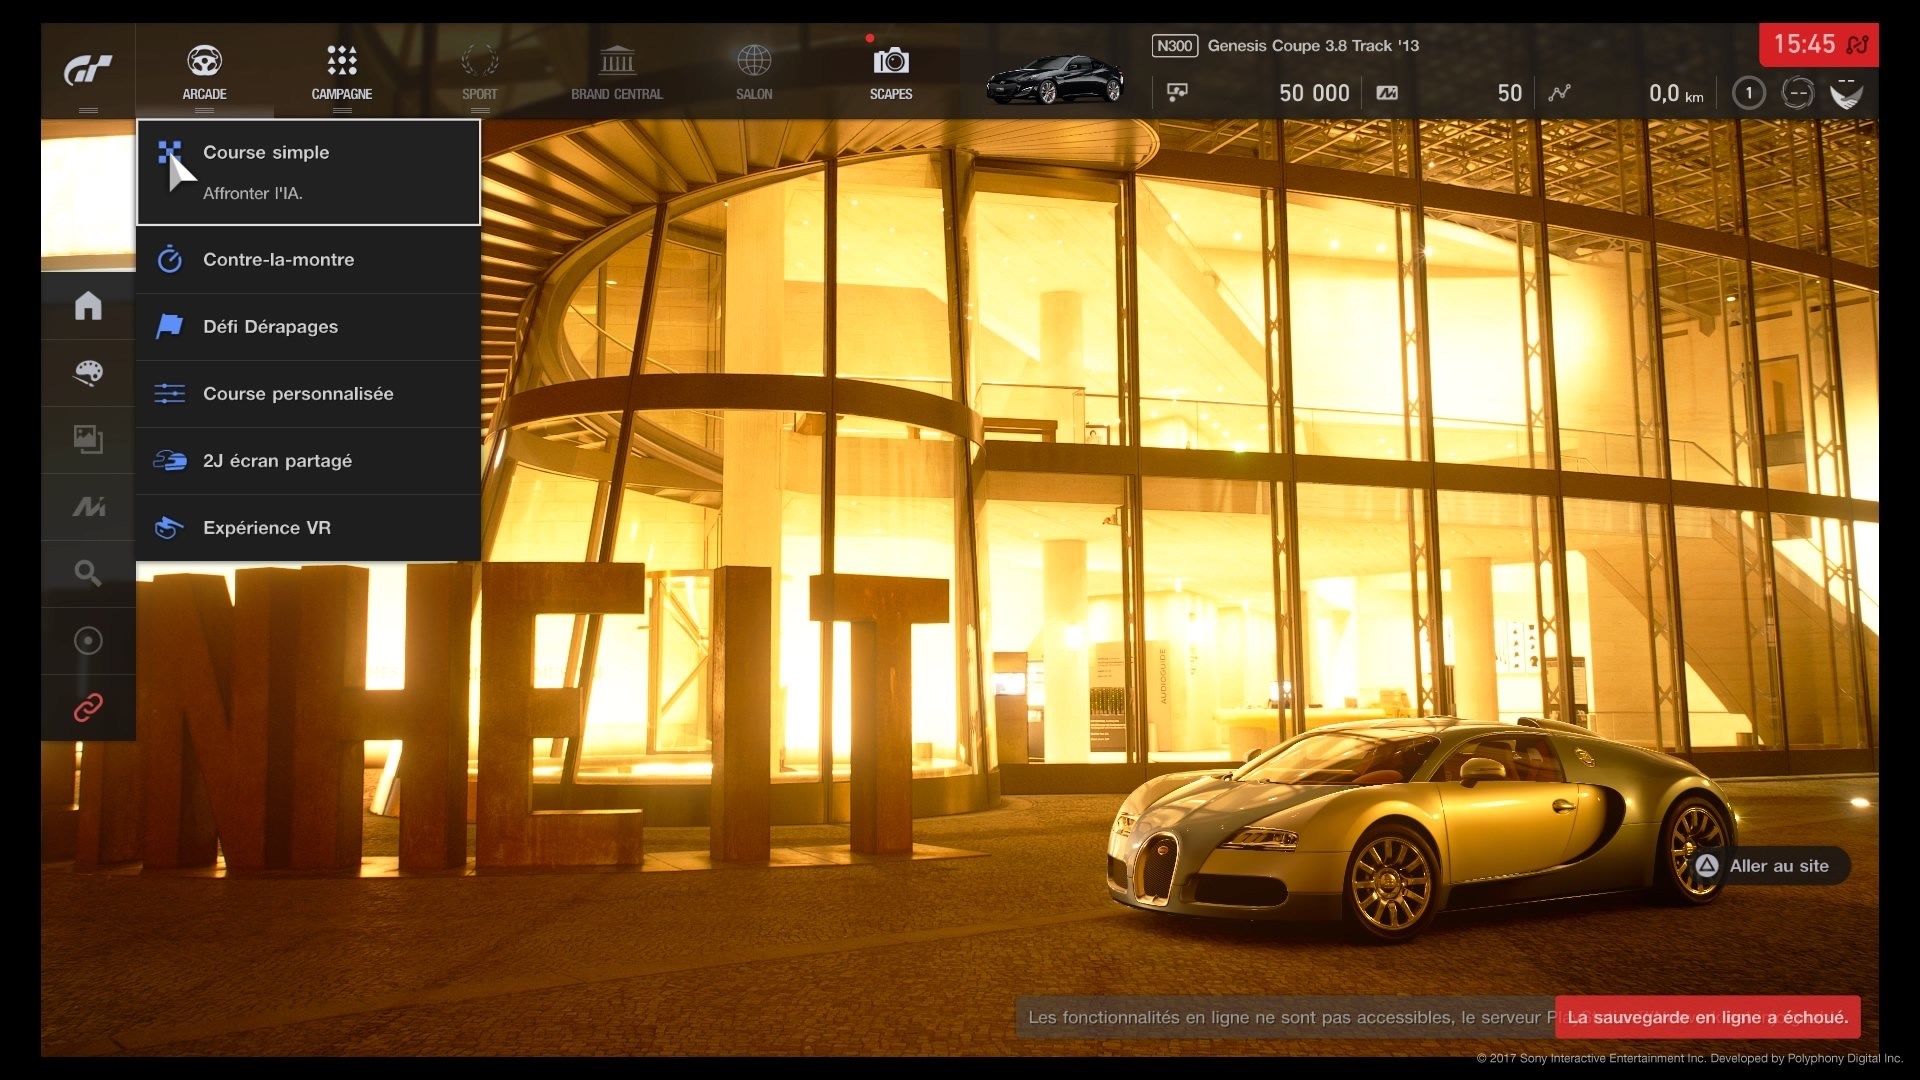Open the Campagne menu
1920x1080 pixels.
tap(341, 73)
